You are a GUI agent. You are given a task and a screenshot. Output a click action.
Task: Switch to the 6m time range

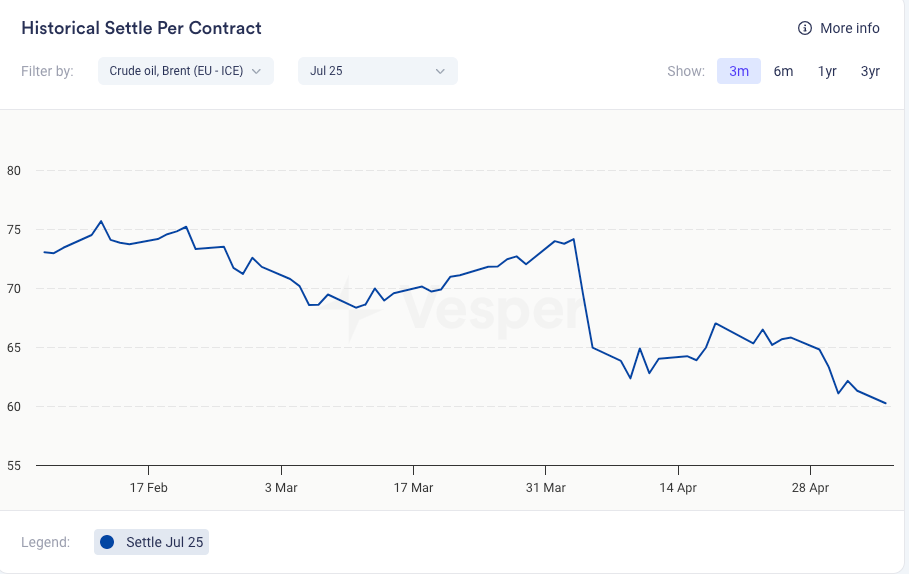point(783,71)
